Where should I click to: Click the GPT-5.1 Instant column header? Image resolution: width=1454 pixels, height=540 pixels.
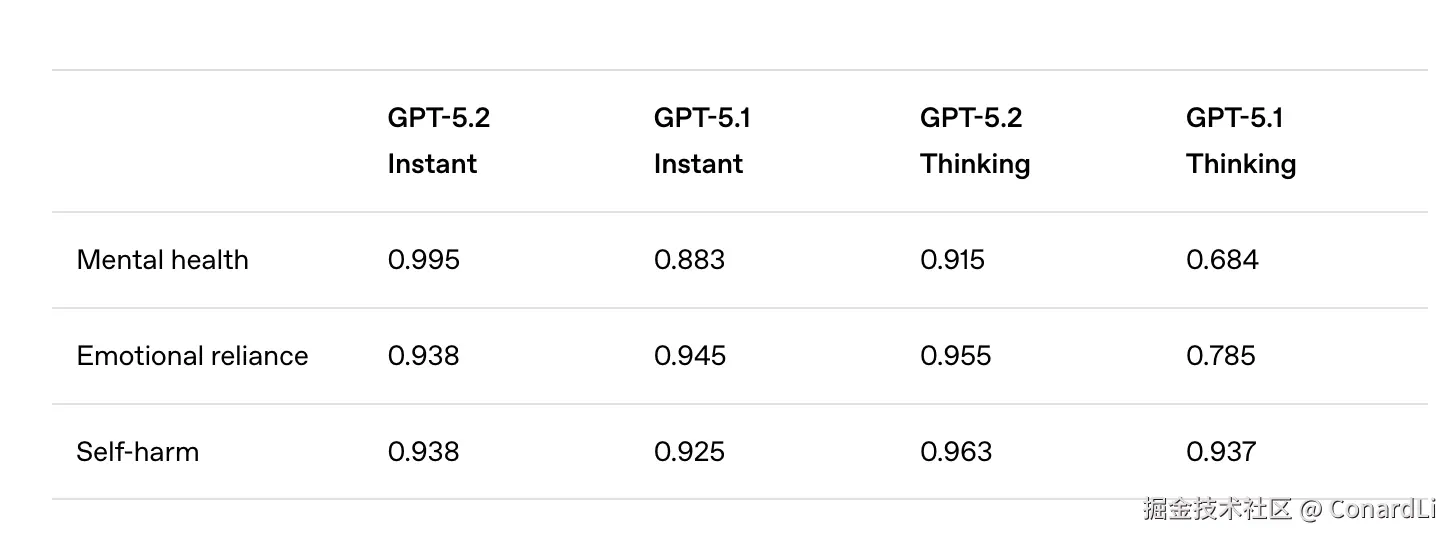pos(702,141)
